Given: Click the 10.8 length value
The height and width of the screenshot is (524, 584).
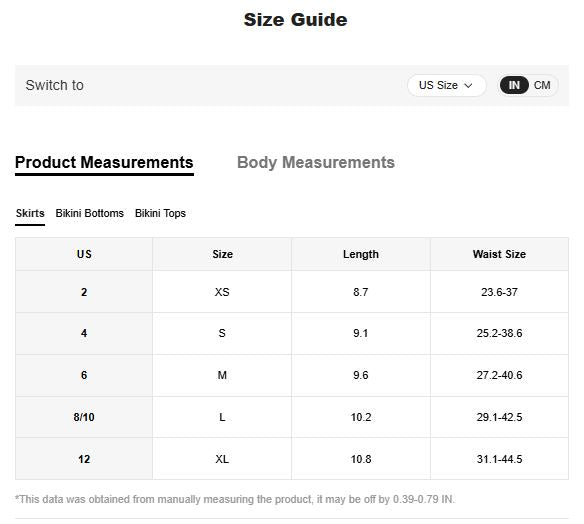Looking at the screenshot, I should pyautogui.click(x=361, y=459).
